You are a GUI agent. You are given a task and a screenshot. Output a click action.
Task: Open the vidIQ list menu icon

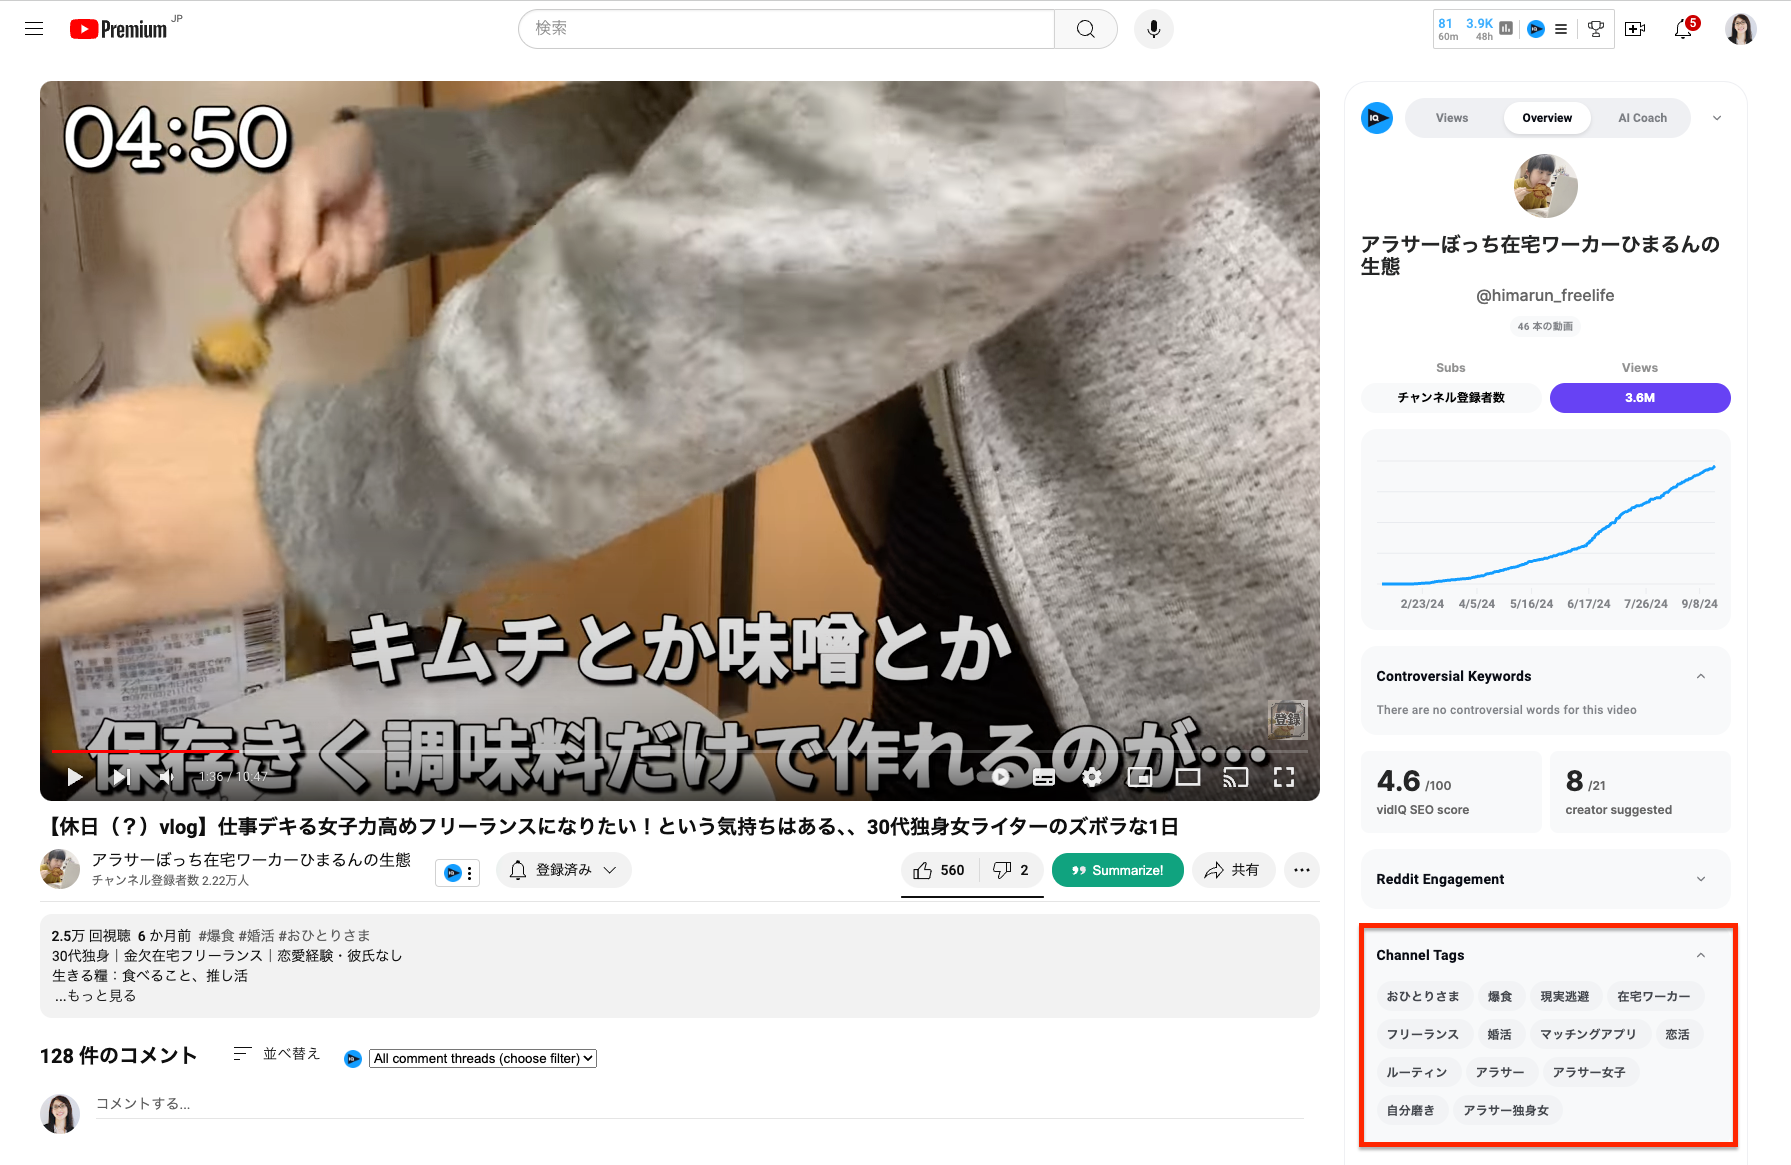[1561, 29]
